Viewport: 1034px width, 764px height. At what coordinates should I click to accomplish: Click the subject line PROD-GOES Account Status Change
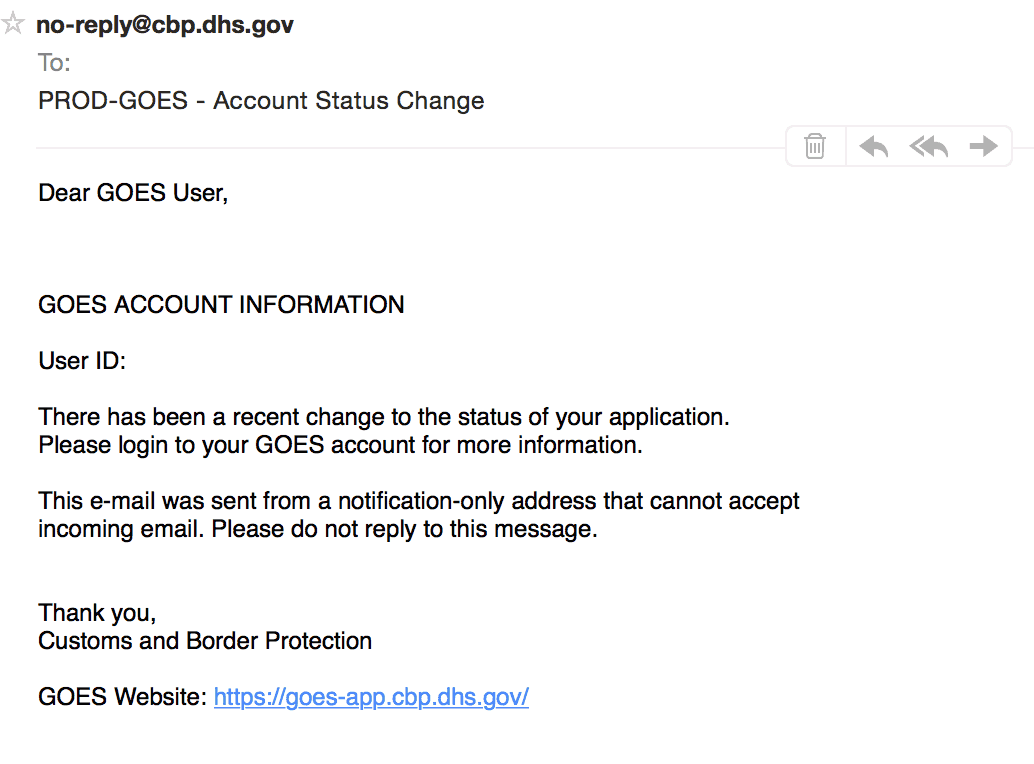[261, 101]
